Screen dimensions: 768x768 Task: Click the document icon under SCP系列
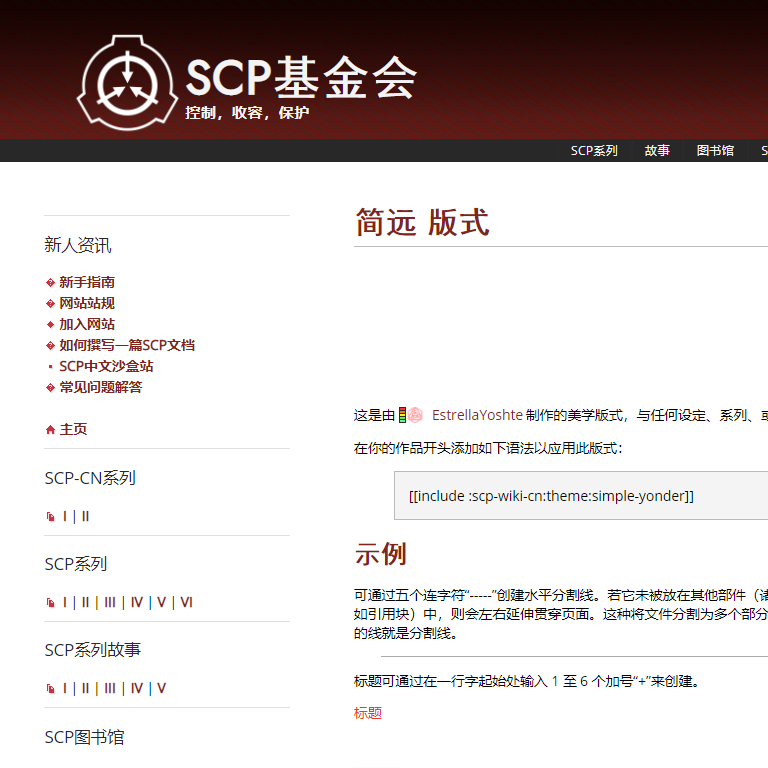tap(51, 603)
